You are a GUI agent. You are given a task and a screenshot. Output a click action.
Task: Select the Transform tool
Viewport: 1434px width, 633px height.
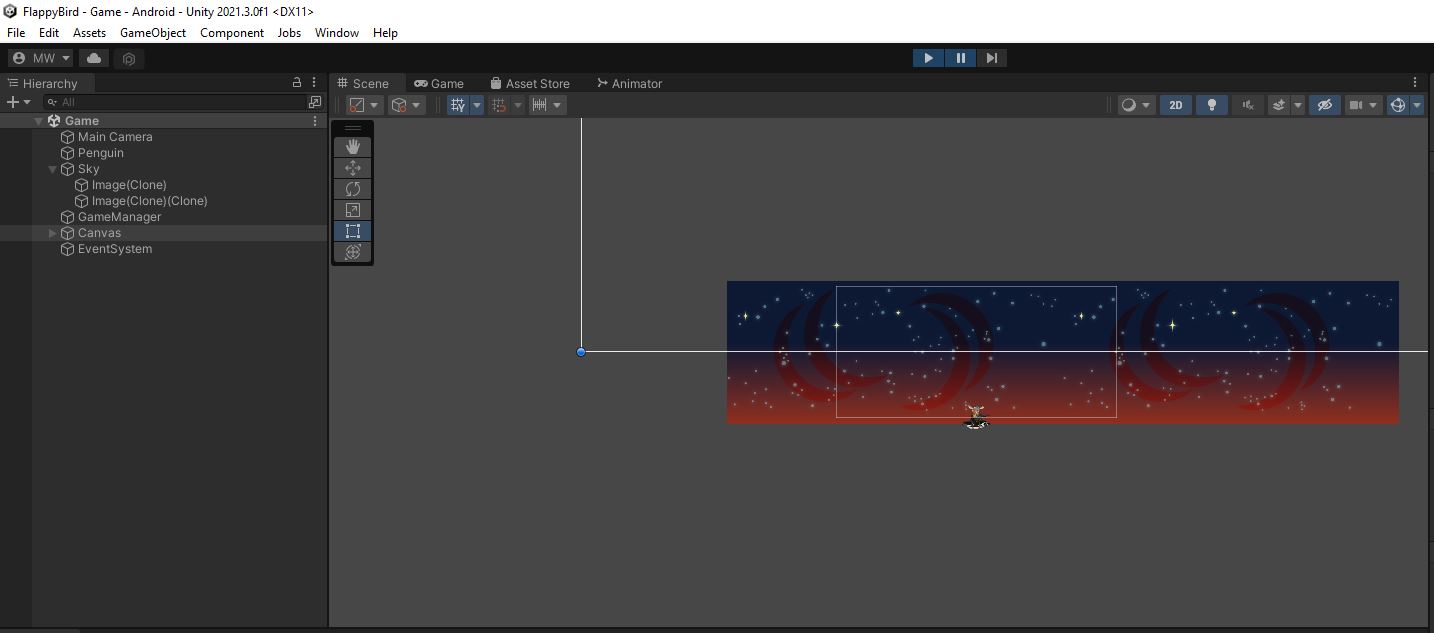click(352, 252)
